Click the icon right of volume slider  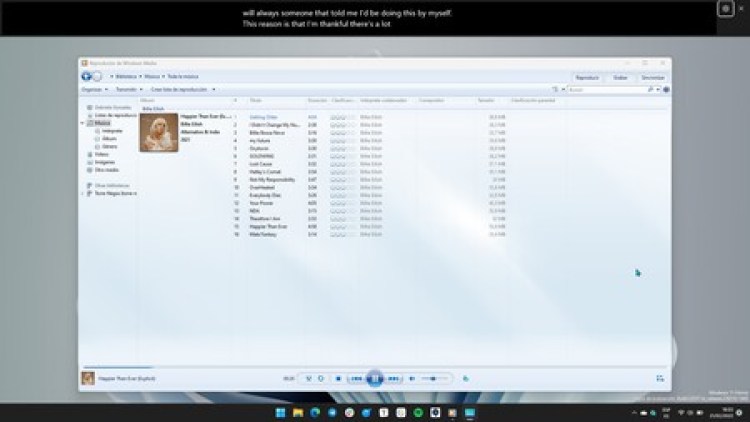coord(465,378)
